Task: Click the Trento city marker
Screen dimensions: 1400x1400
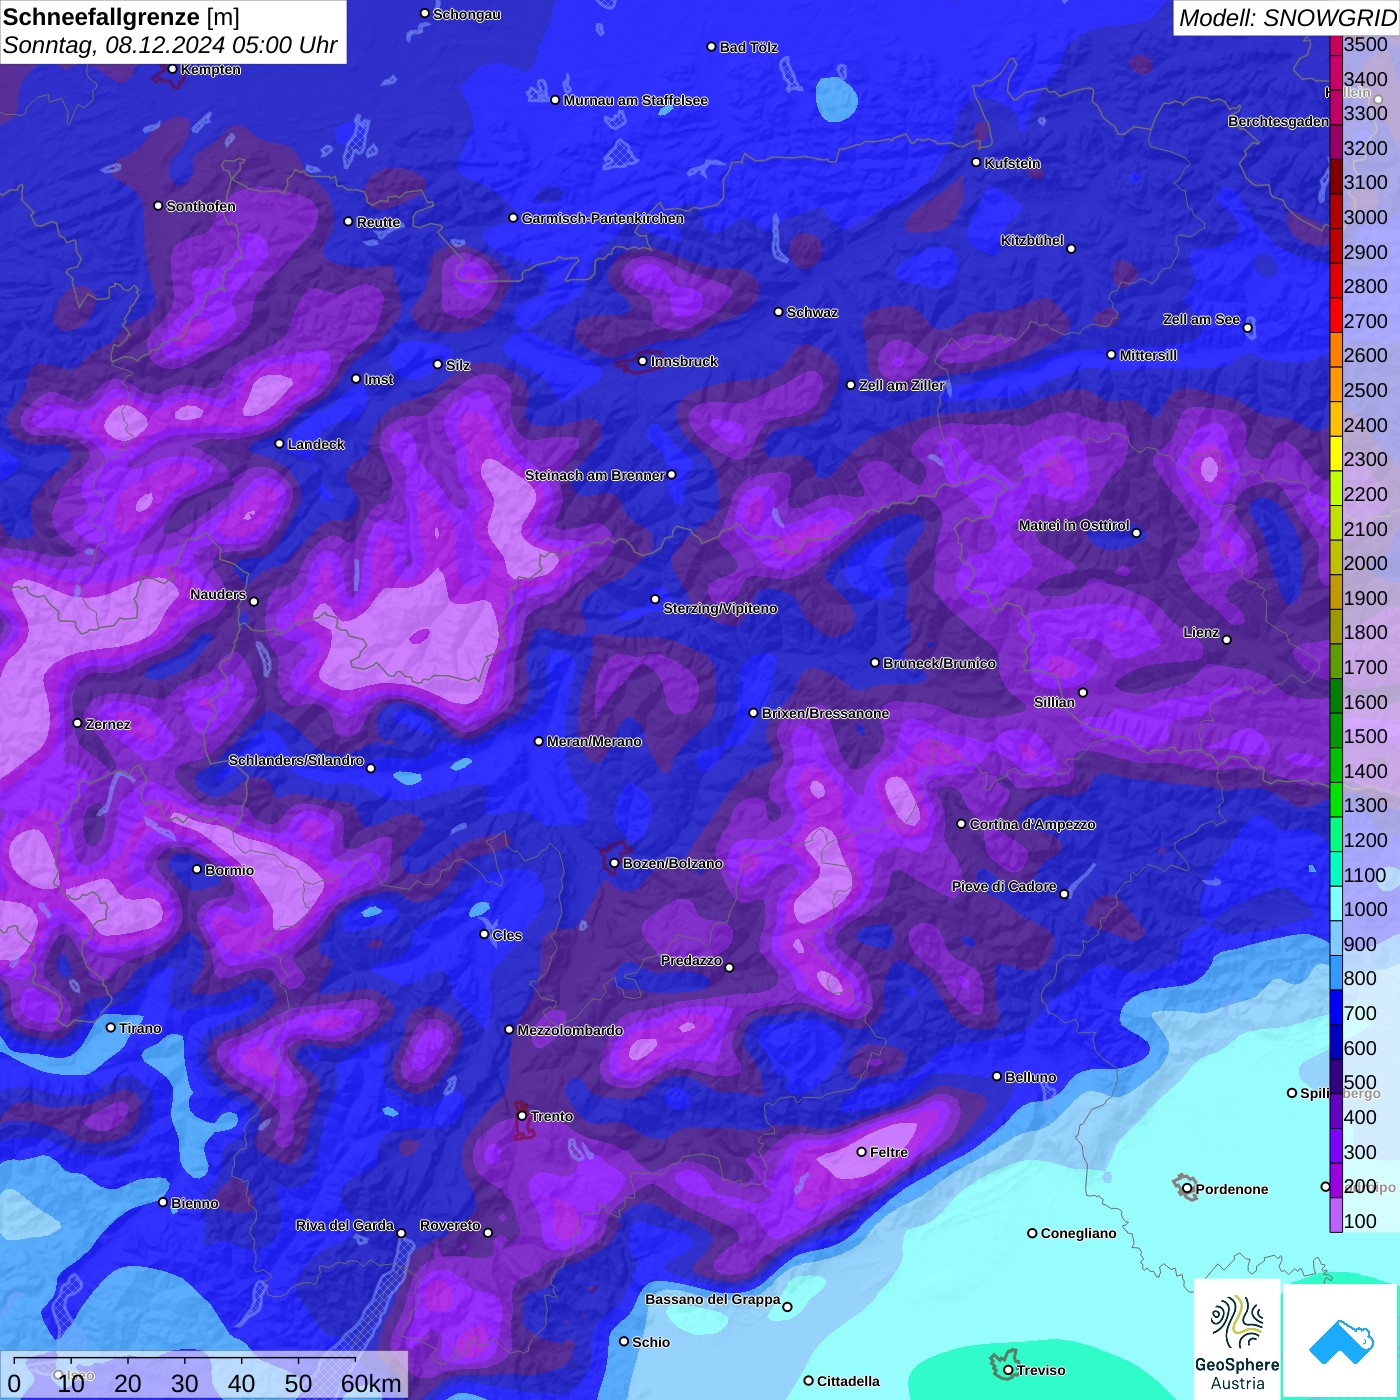Action: pos(522,1116)
